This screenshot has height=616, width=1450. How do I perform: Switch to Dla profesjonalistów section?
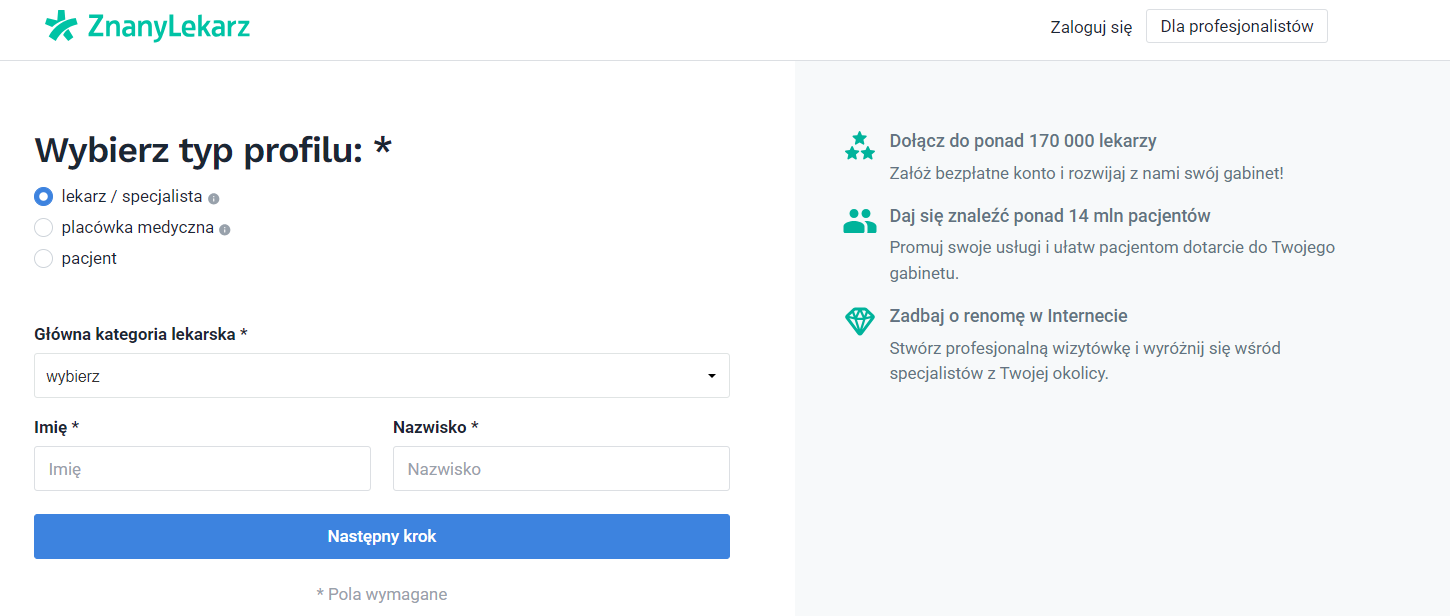point(1236,25)
